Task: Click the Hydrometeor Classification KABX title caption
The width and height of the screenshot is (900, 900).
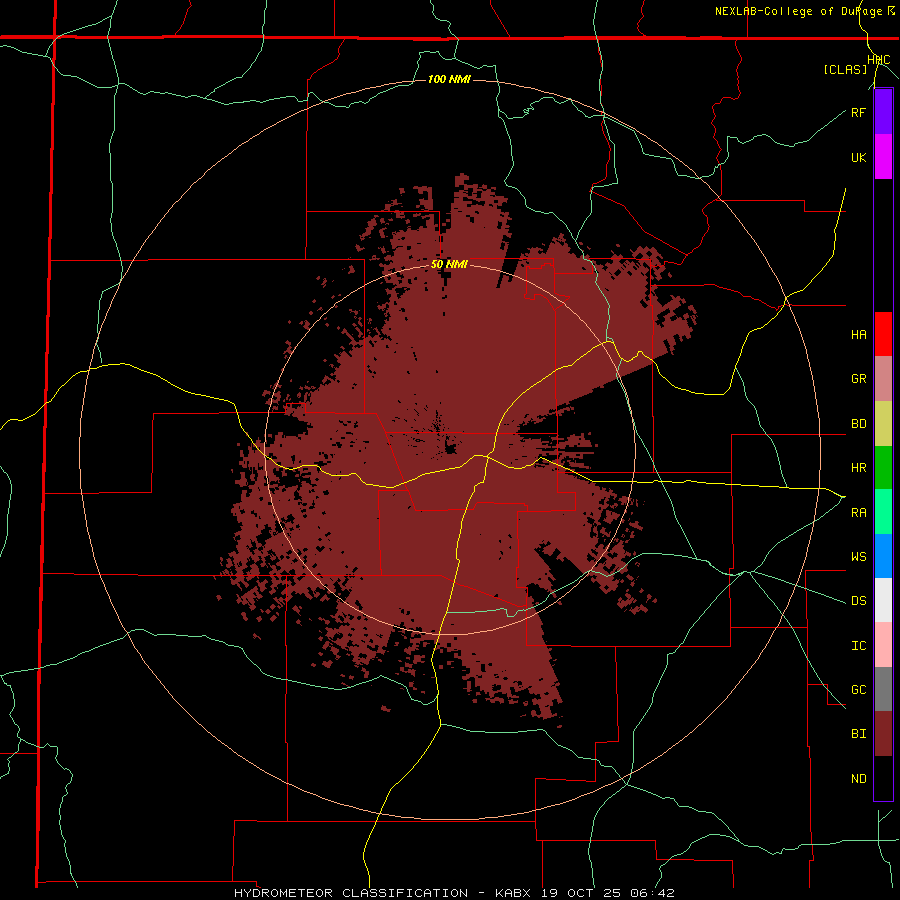Action: click(x=454, y=893)
